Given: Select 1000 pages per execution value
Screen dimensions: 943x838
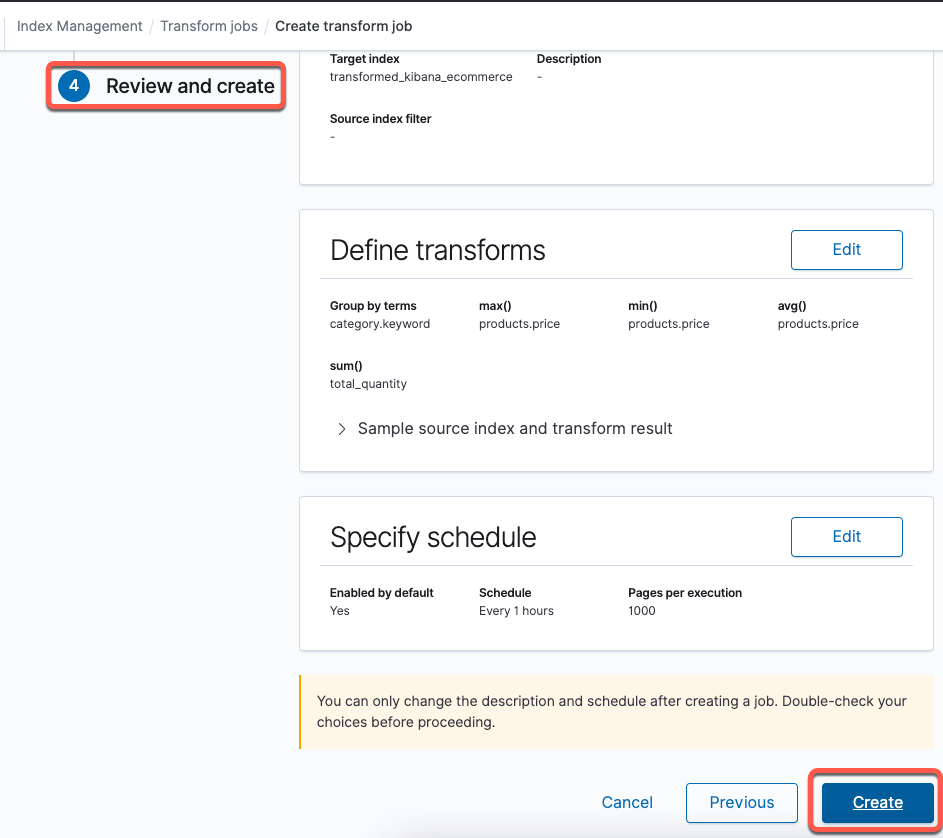Looking at the screenshot, I should (x=642, y=611).
